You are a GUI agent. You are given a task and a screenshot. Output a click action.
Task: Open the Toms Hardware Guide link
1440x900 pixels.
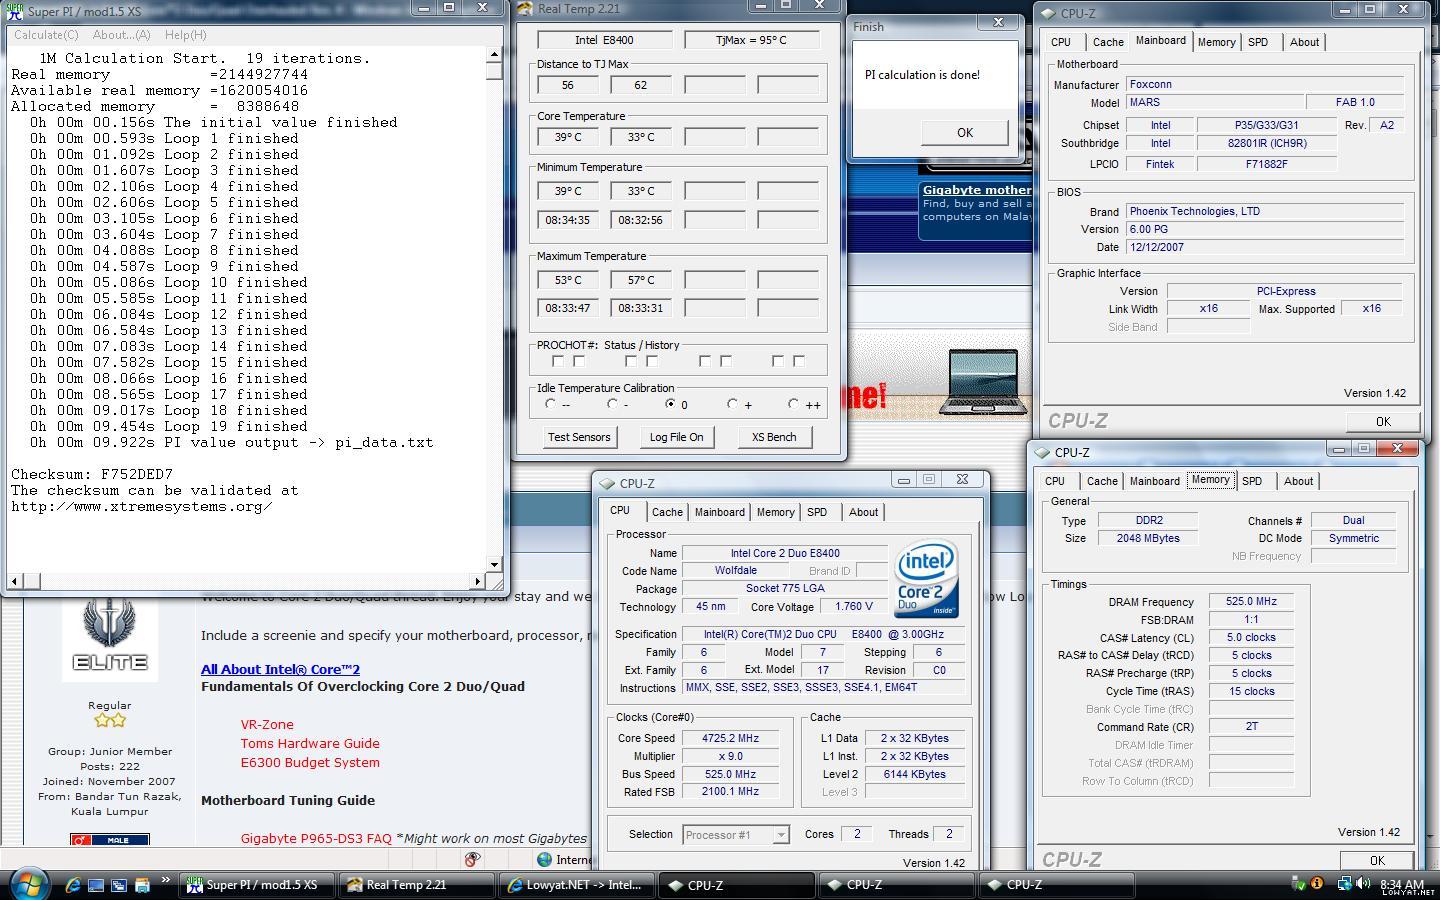[310, 743]
